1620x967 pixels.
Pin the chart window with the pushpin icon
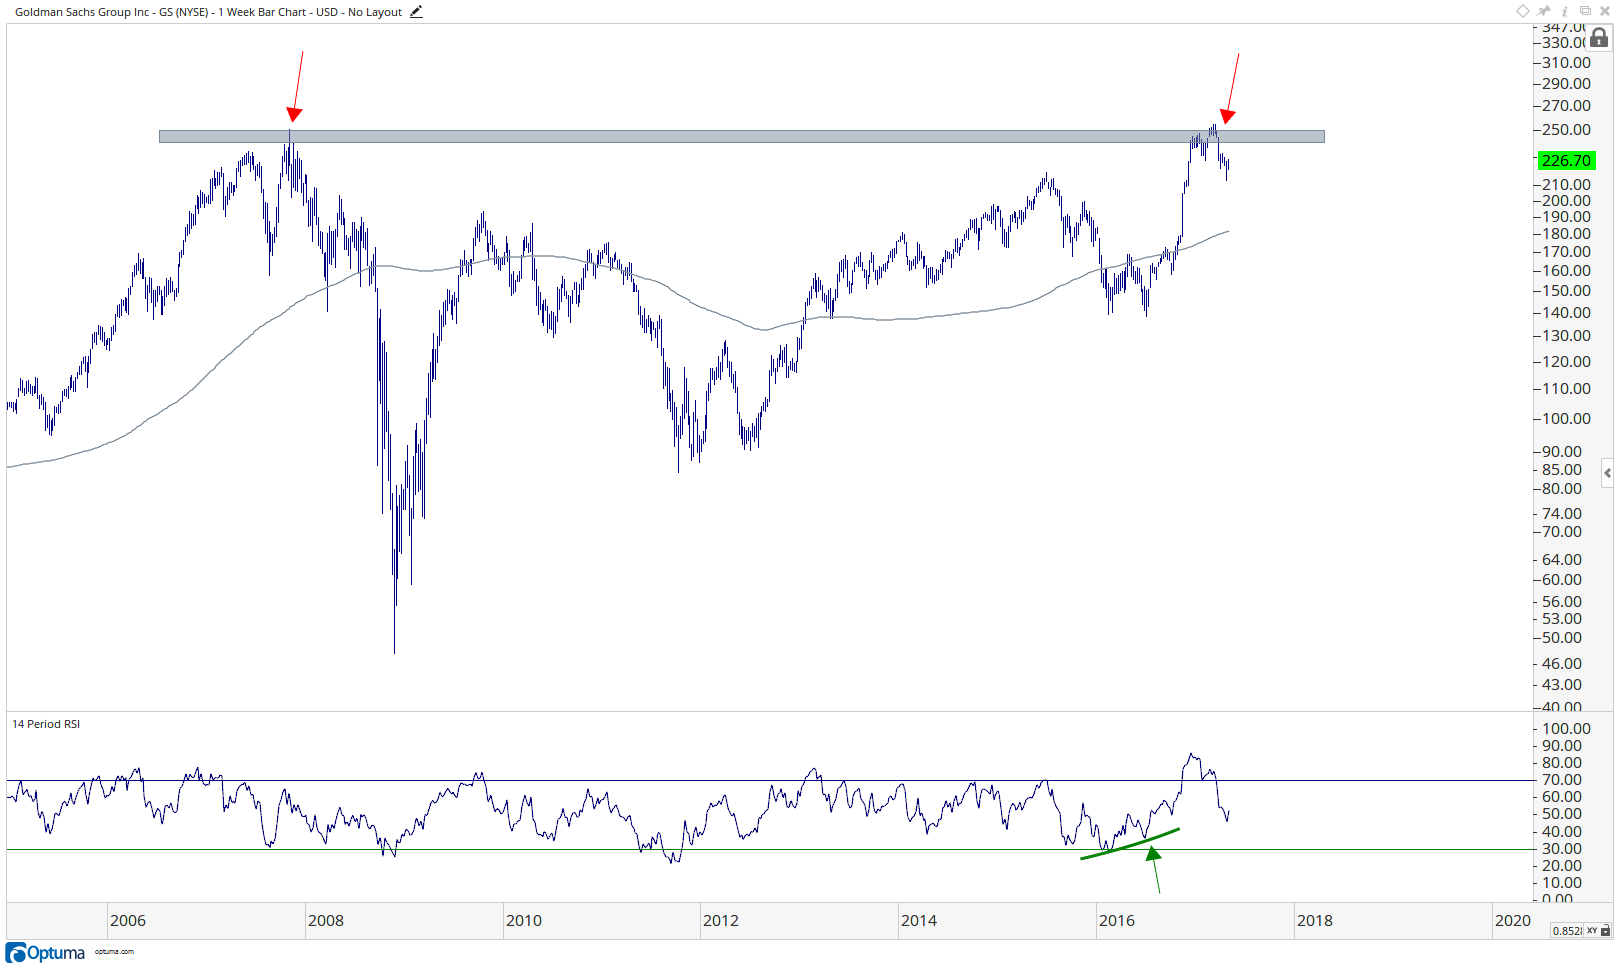tap(1545, 11)
